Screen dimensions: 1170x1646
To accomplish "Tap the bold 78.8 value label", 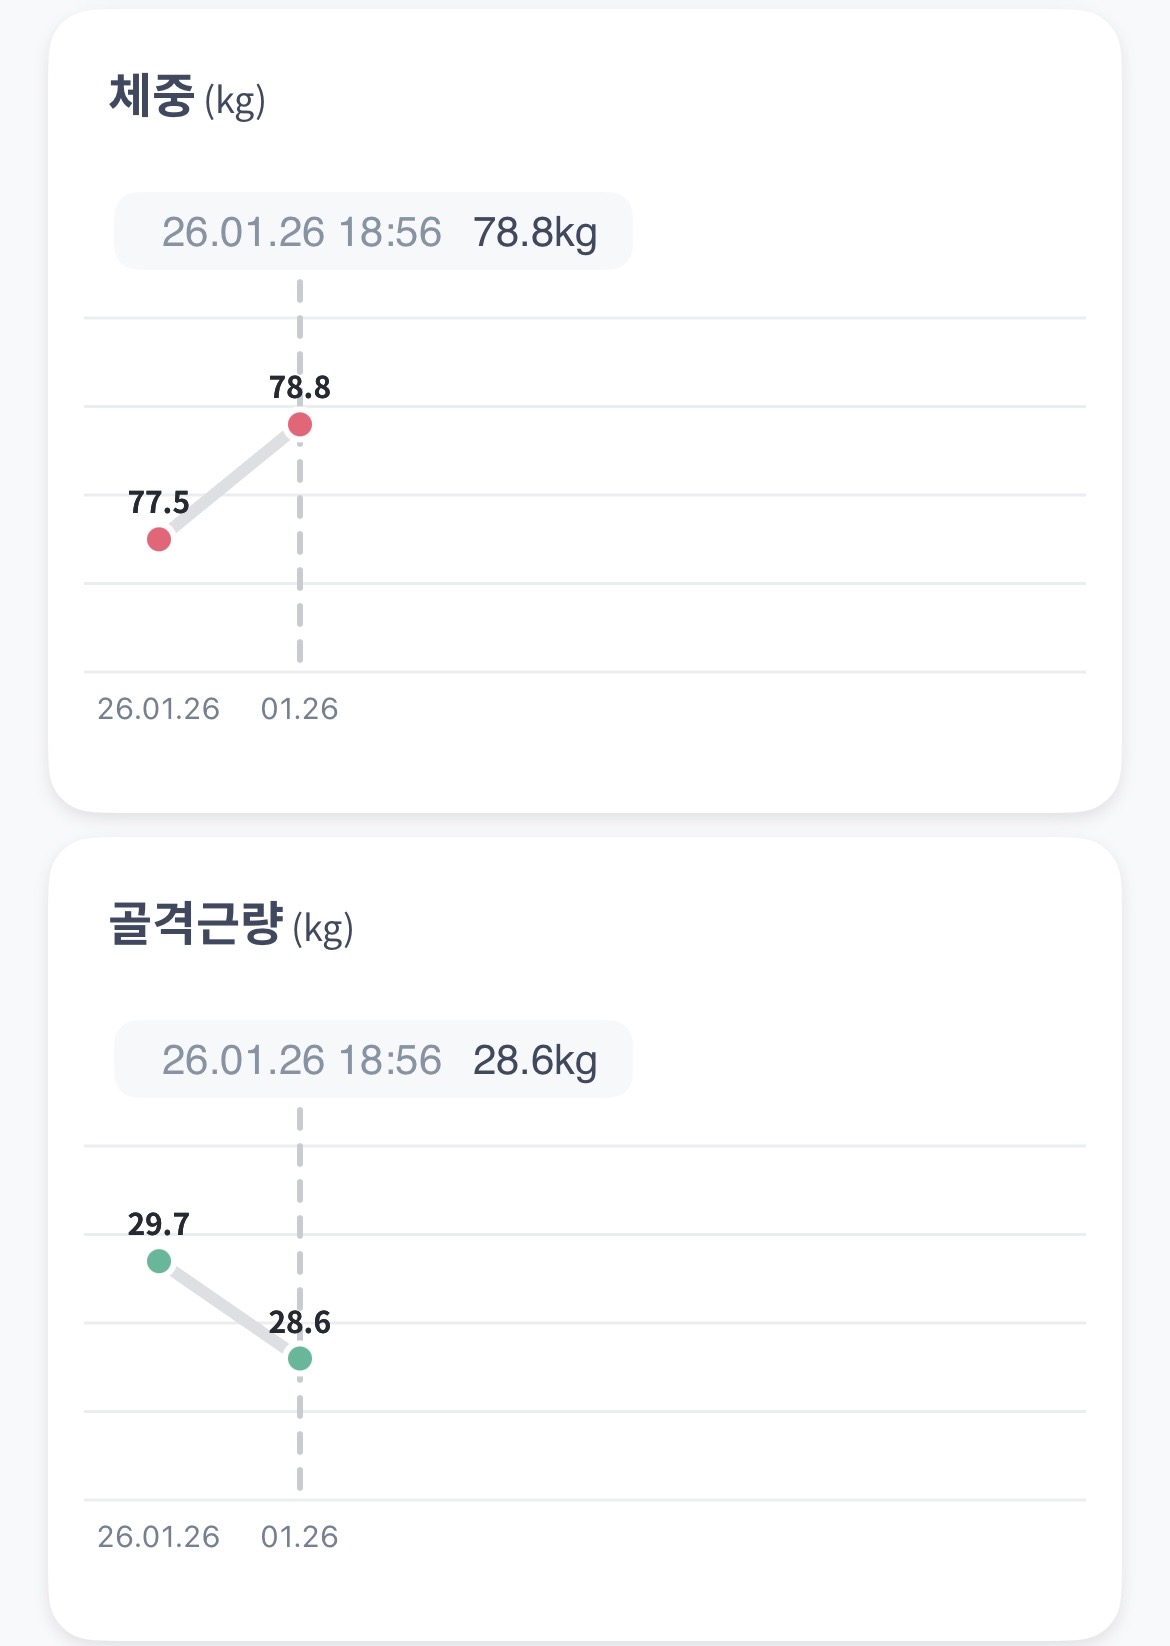I will click(x=300, y=387).
